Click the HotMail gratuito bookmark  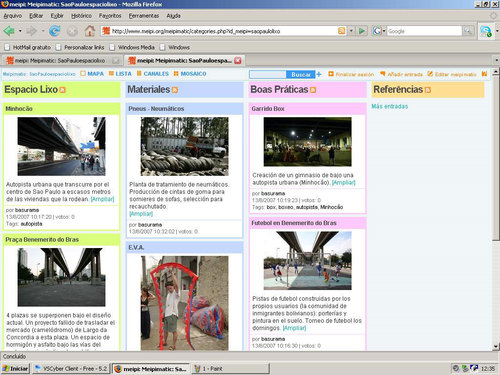tap(28, 47)
